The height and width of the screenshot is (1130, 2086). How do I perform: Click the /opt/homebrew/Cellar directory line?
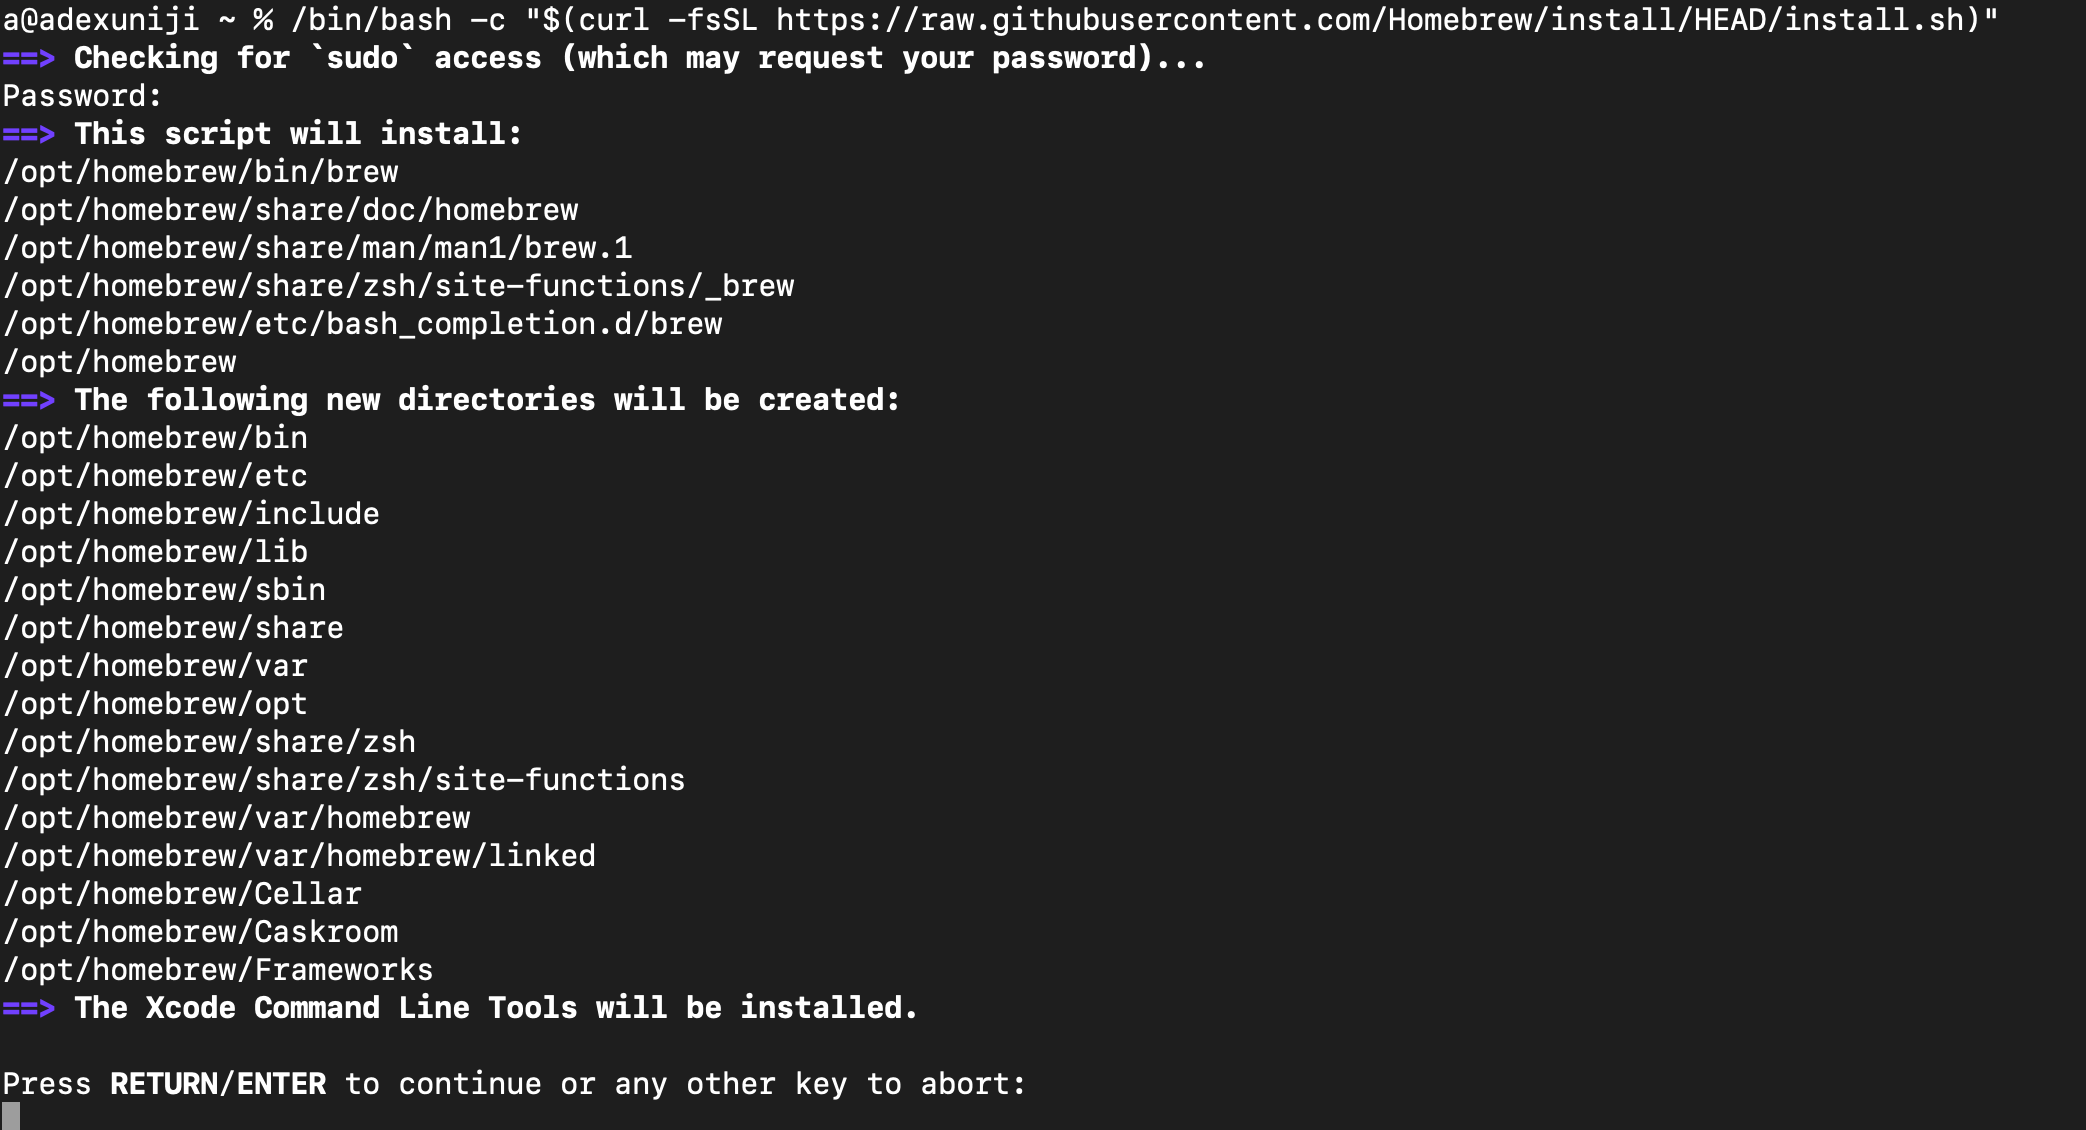[x=183, y=894]
